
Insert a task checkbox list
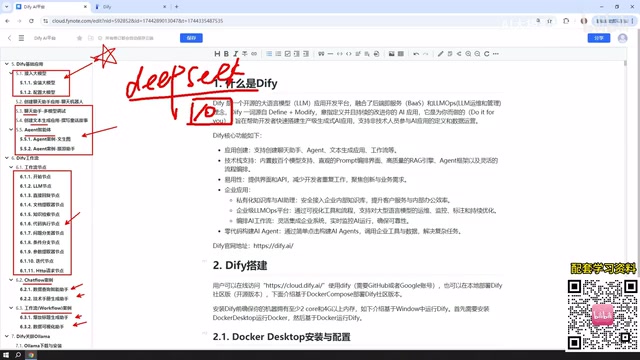point(287,54)
